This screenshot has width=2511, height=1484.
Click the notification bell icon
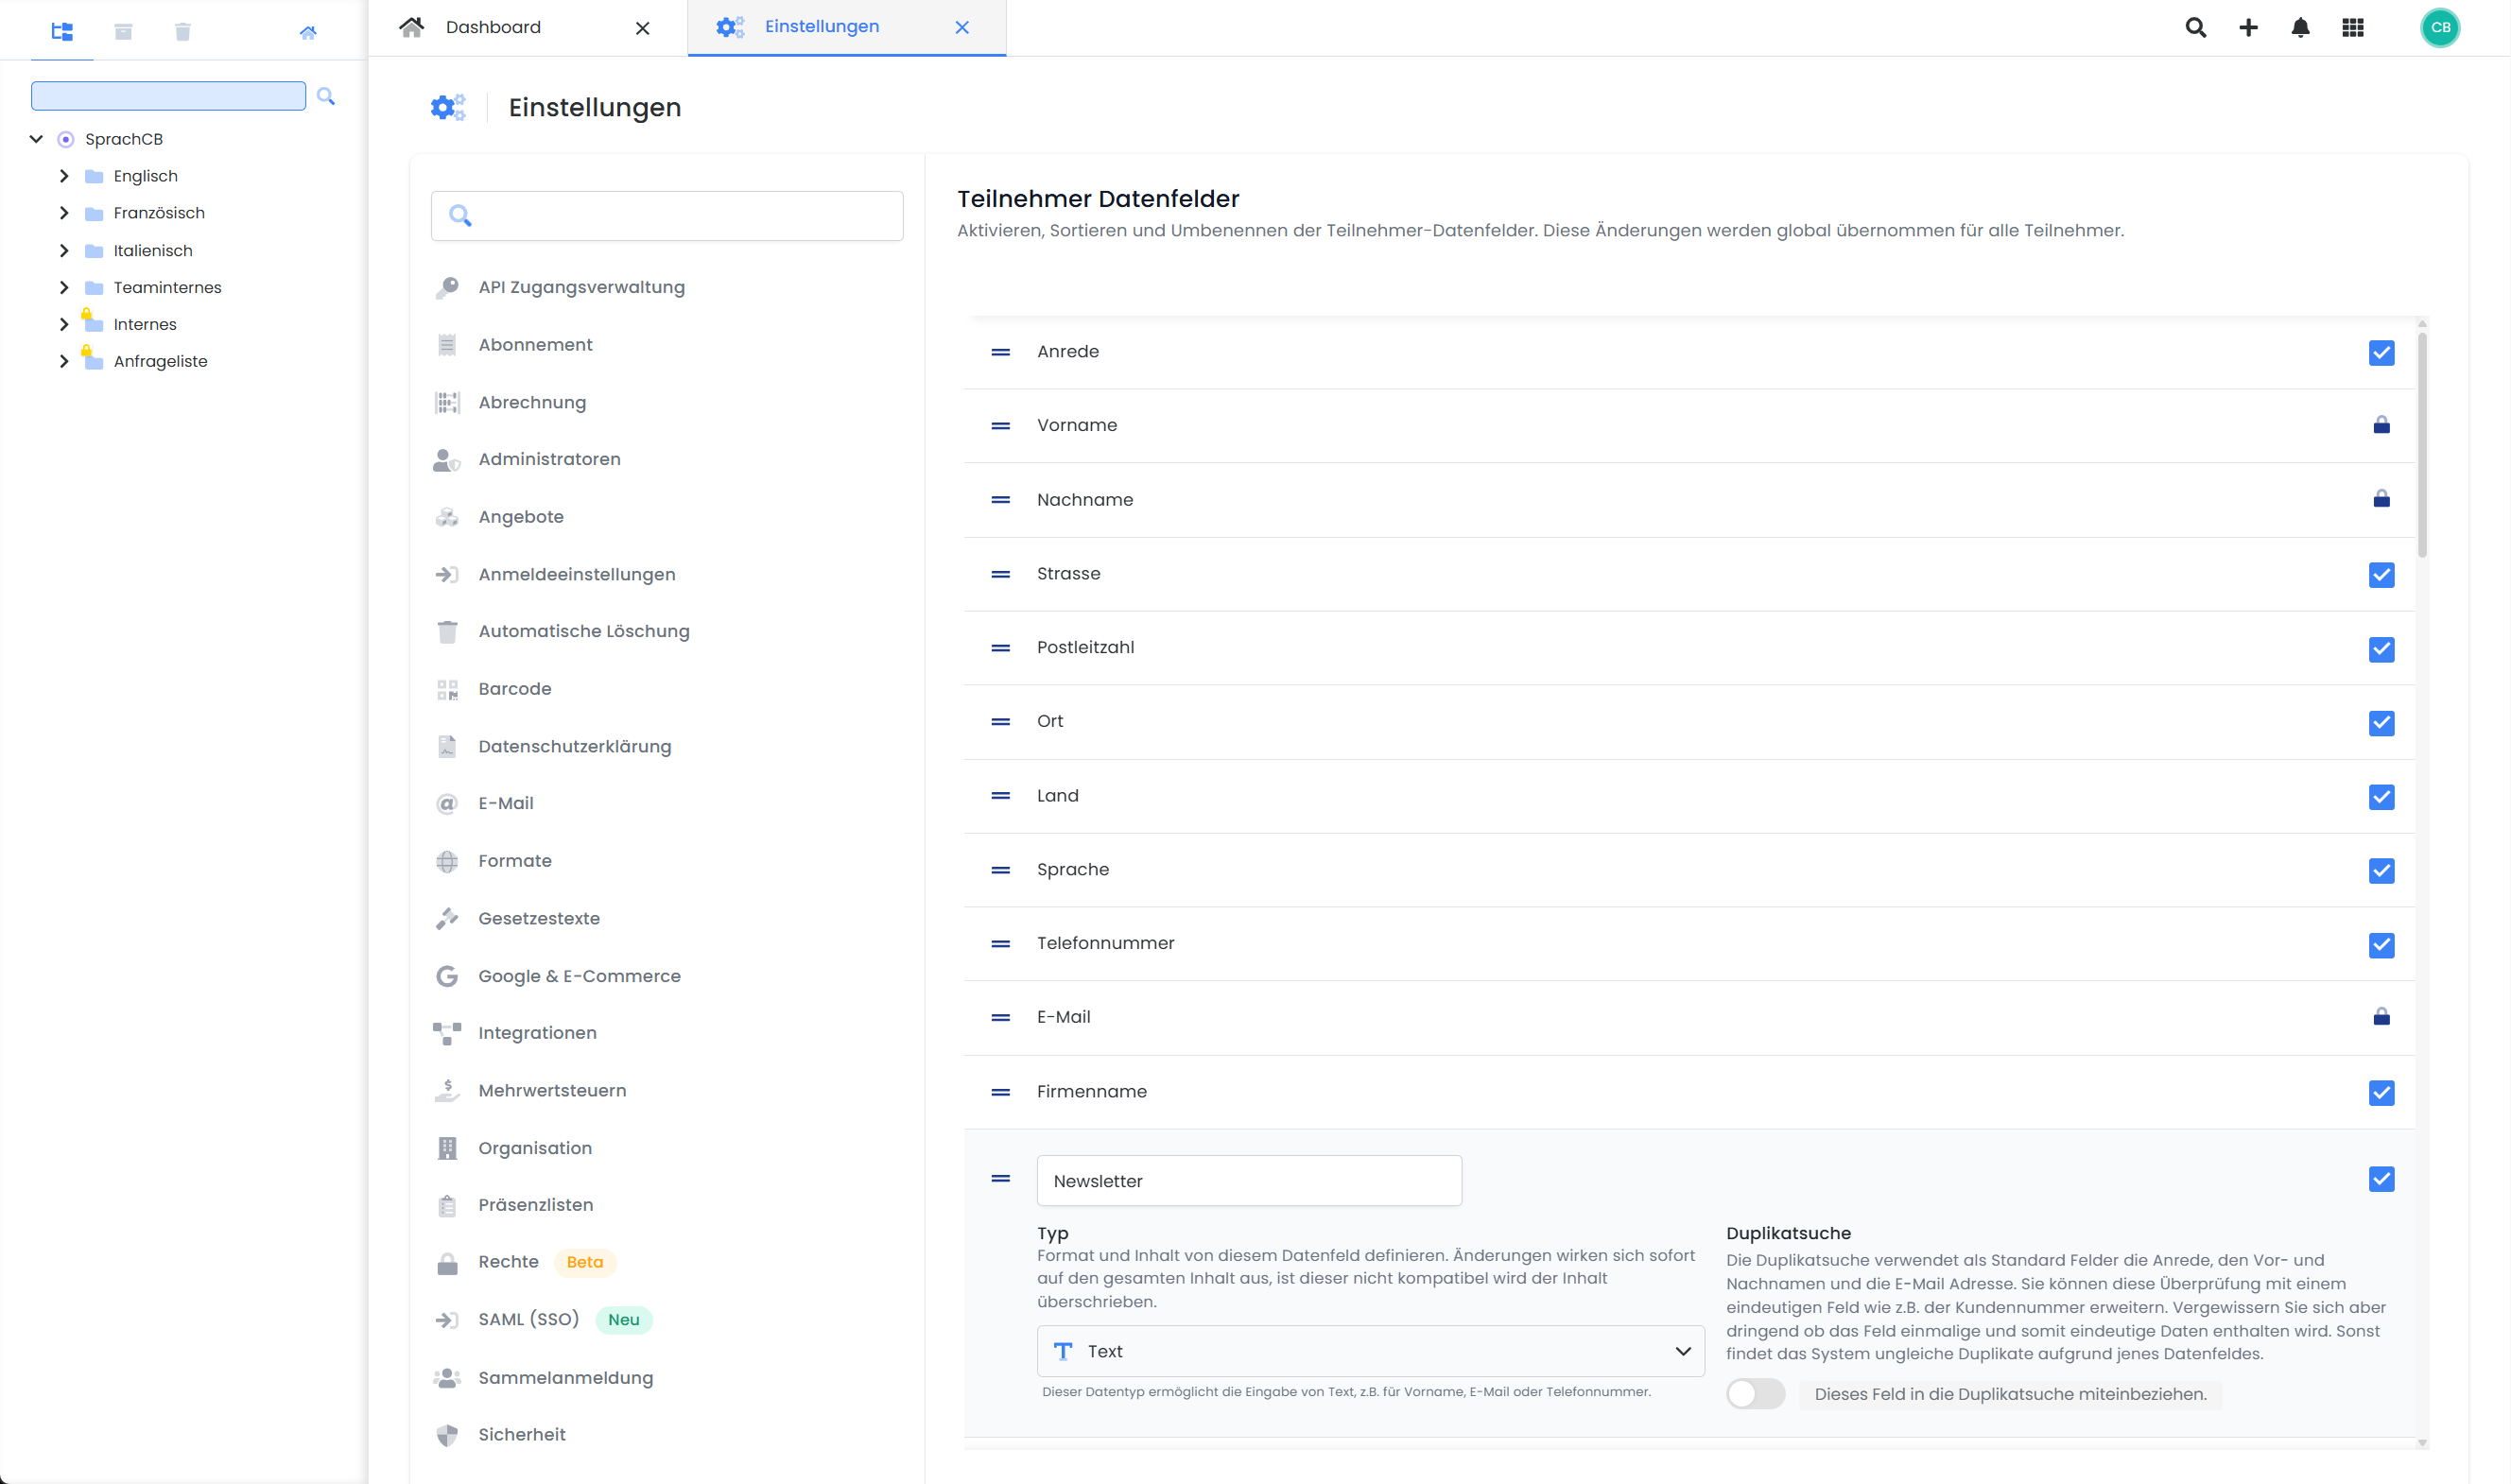(x=2300, y=28)
